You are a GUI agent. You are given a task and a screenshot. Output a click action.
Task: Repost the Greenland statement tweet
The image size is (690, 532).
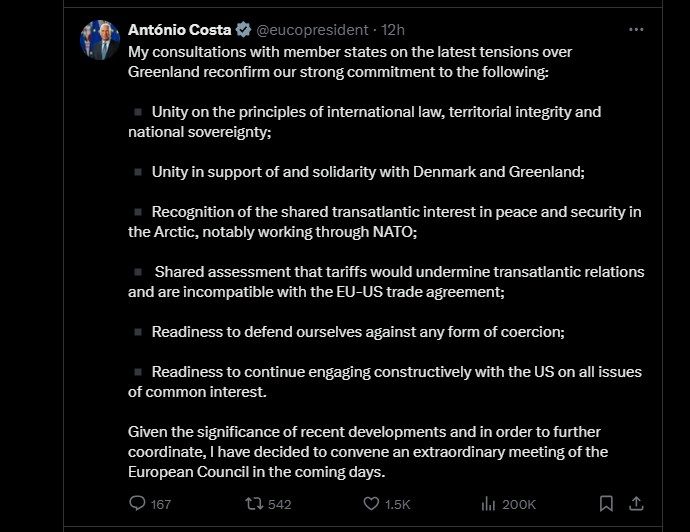tap(253, 504)
